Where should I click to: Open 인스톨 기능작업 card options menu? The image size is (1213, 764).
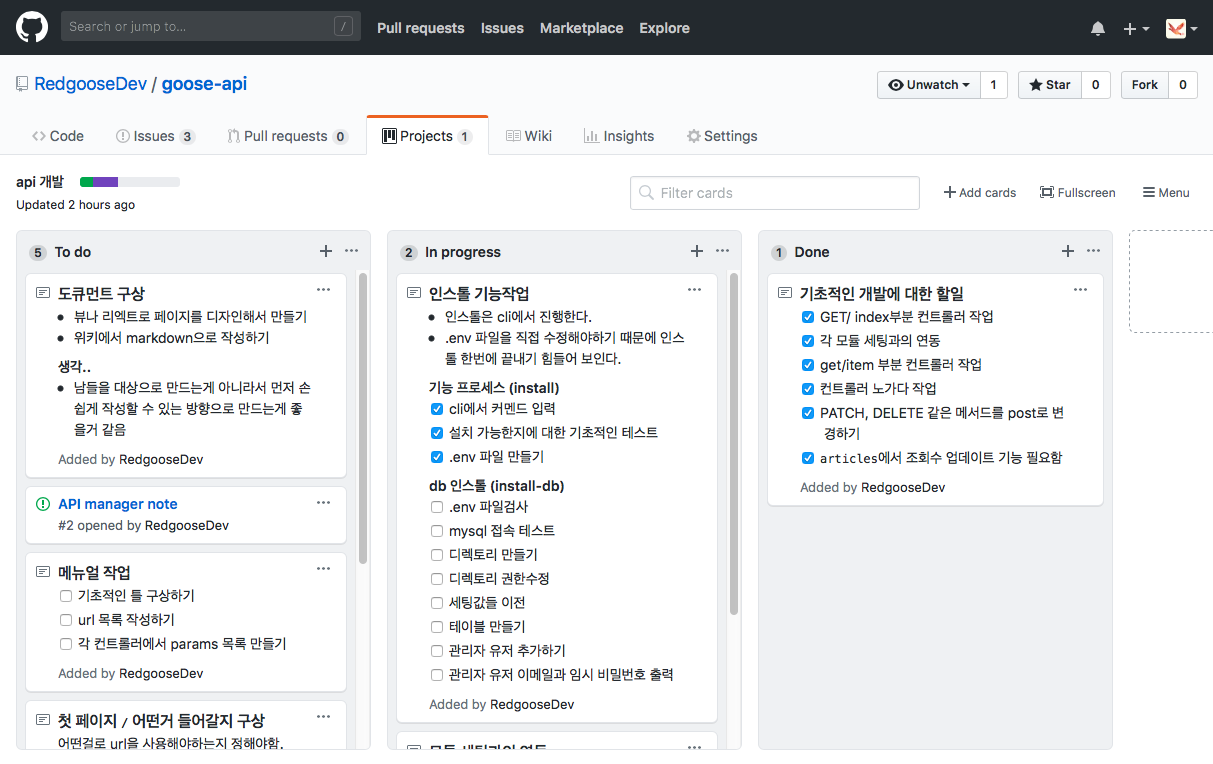694,290
